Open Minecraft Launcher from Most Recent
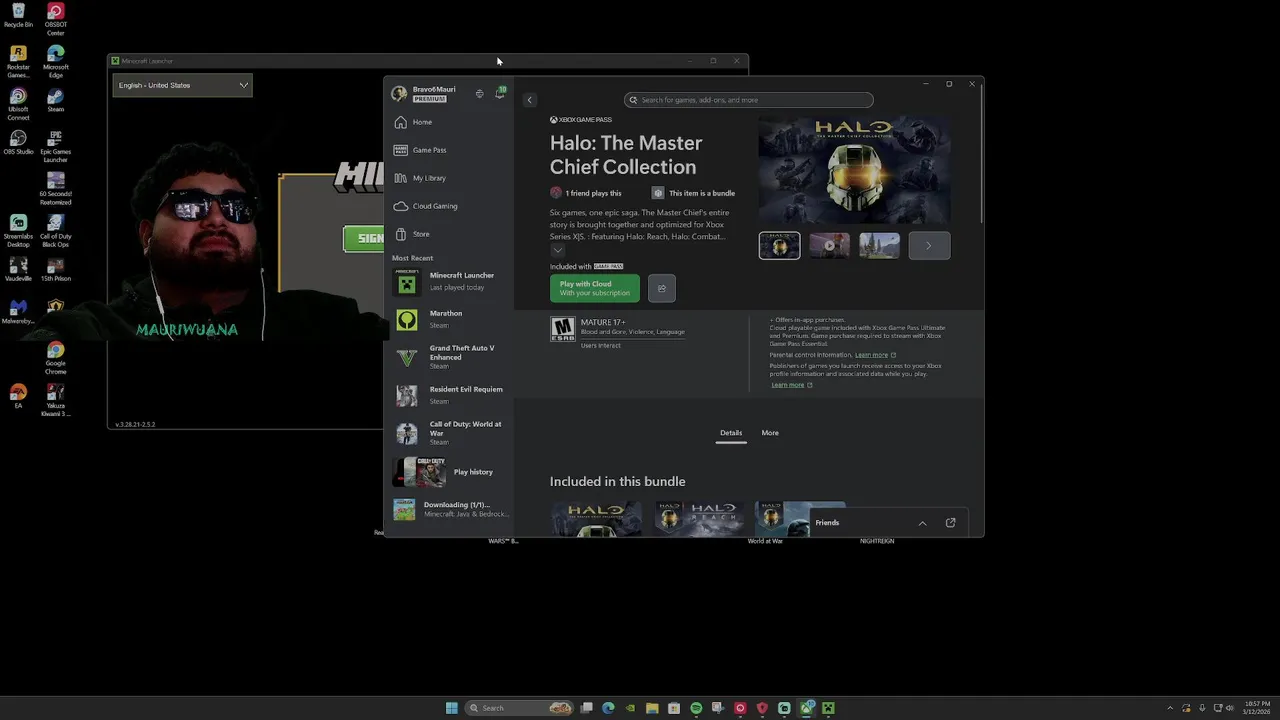Image resolution: width=1280 pixels, height=720 pixels. pyautogui.click(x=449, y=283)
